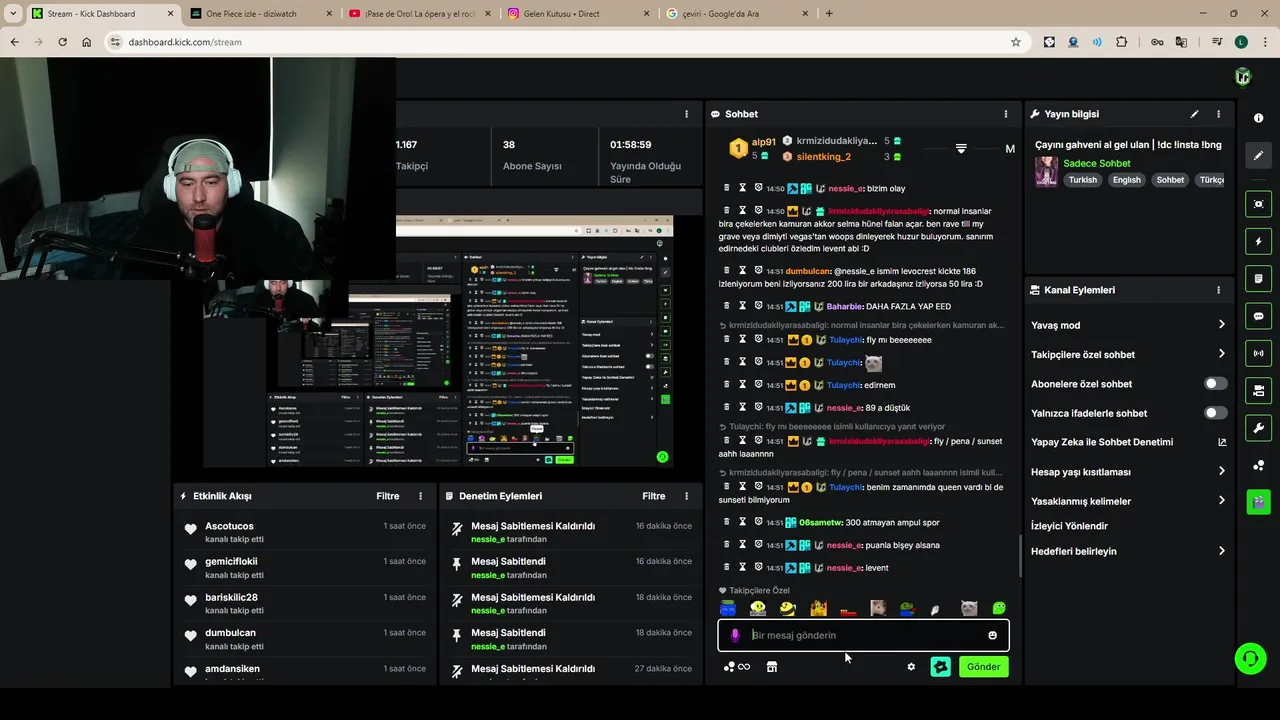Image resolution: width=1280 pixels, height=720 pixels.
Task: Open Etkinlik Akışı three-dot menu
Action: click(x=420, y=496)
